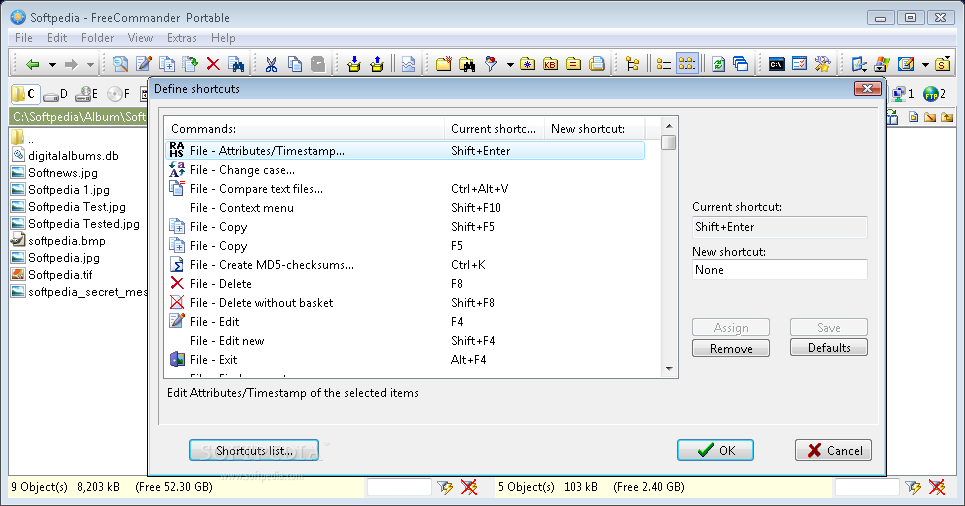Click the commands list scrollbar down arrow
The image size is (965, 506).
coord(669,369)
